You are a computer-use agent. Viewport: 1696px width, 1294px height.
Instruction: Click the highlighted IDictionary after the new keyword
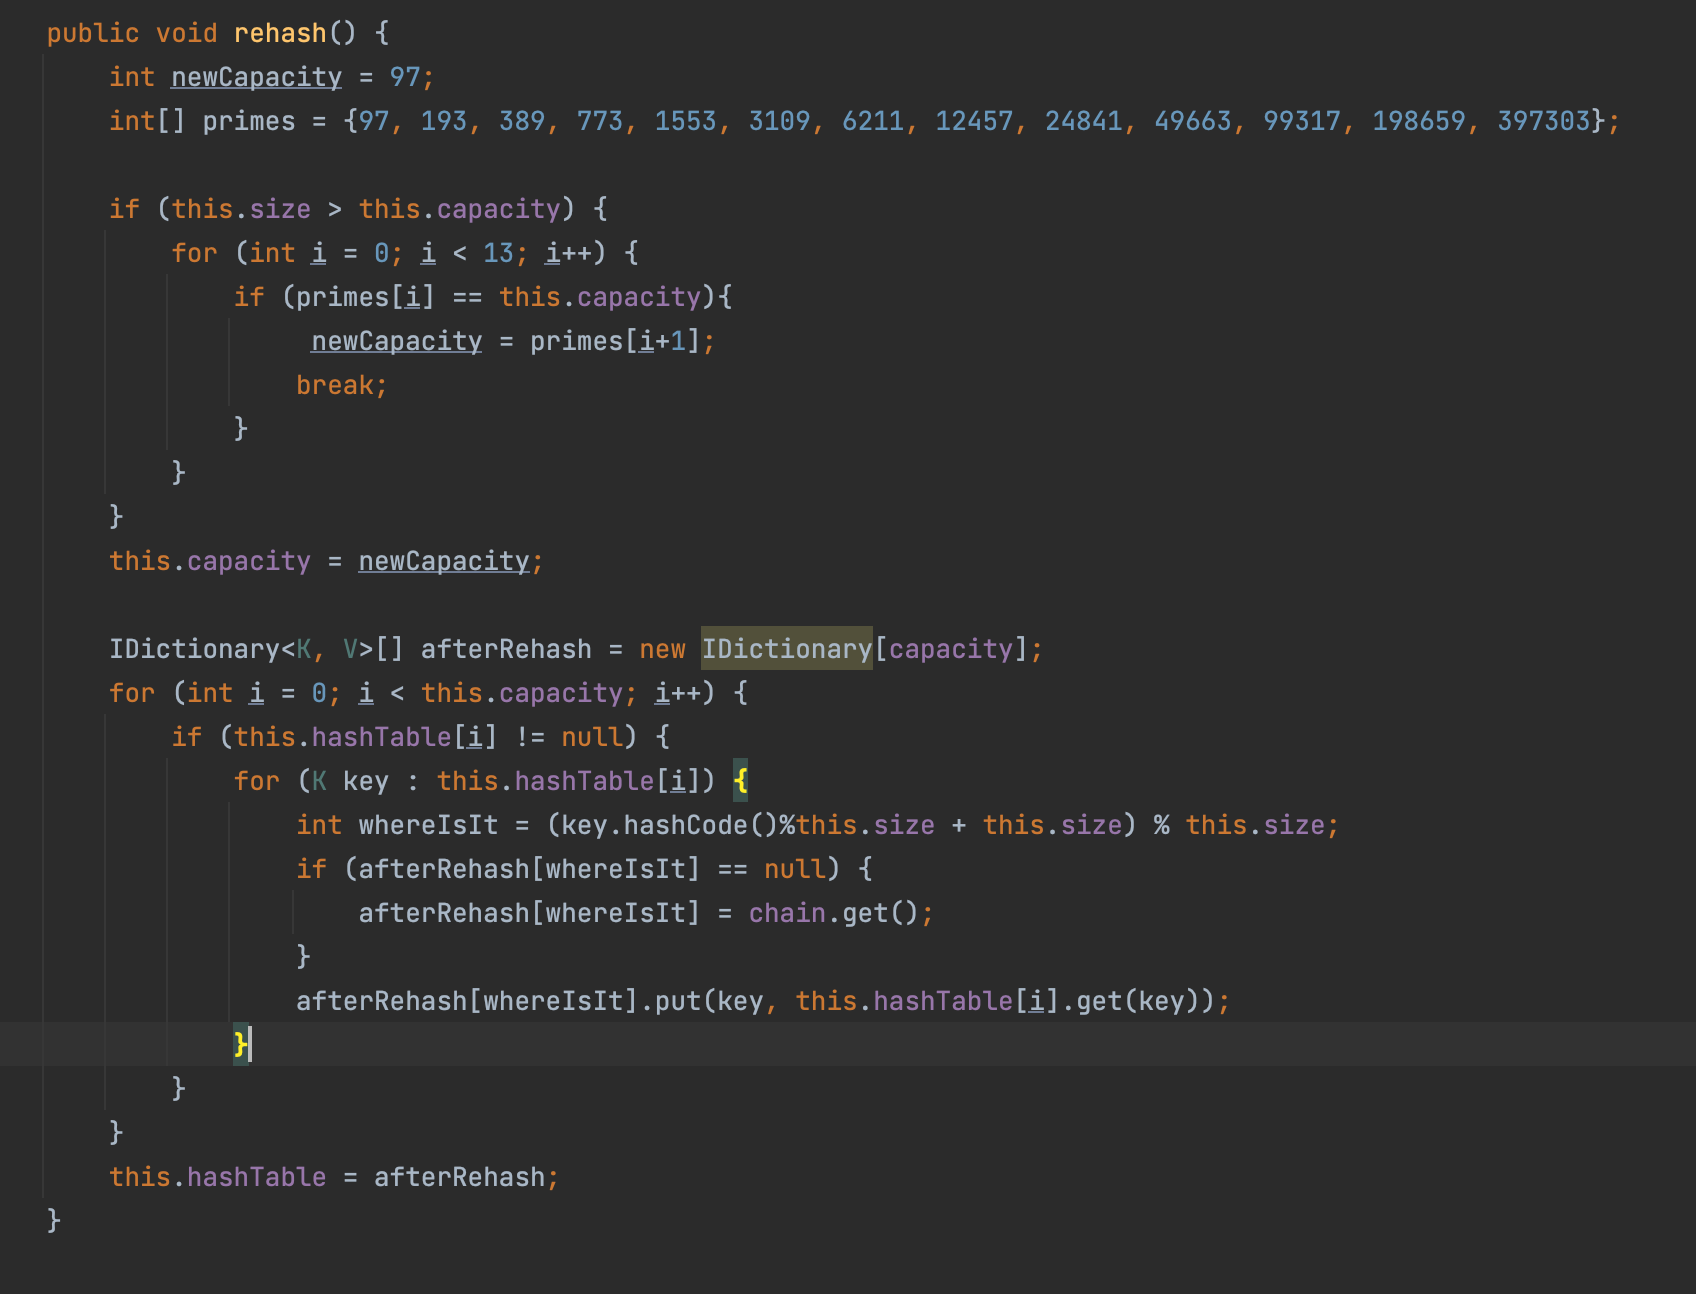pos(786,649)
